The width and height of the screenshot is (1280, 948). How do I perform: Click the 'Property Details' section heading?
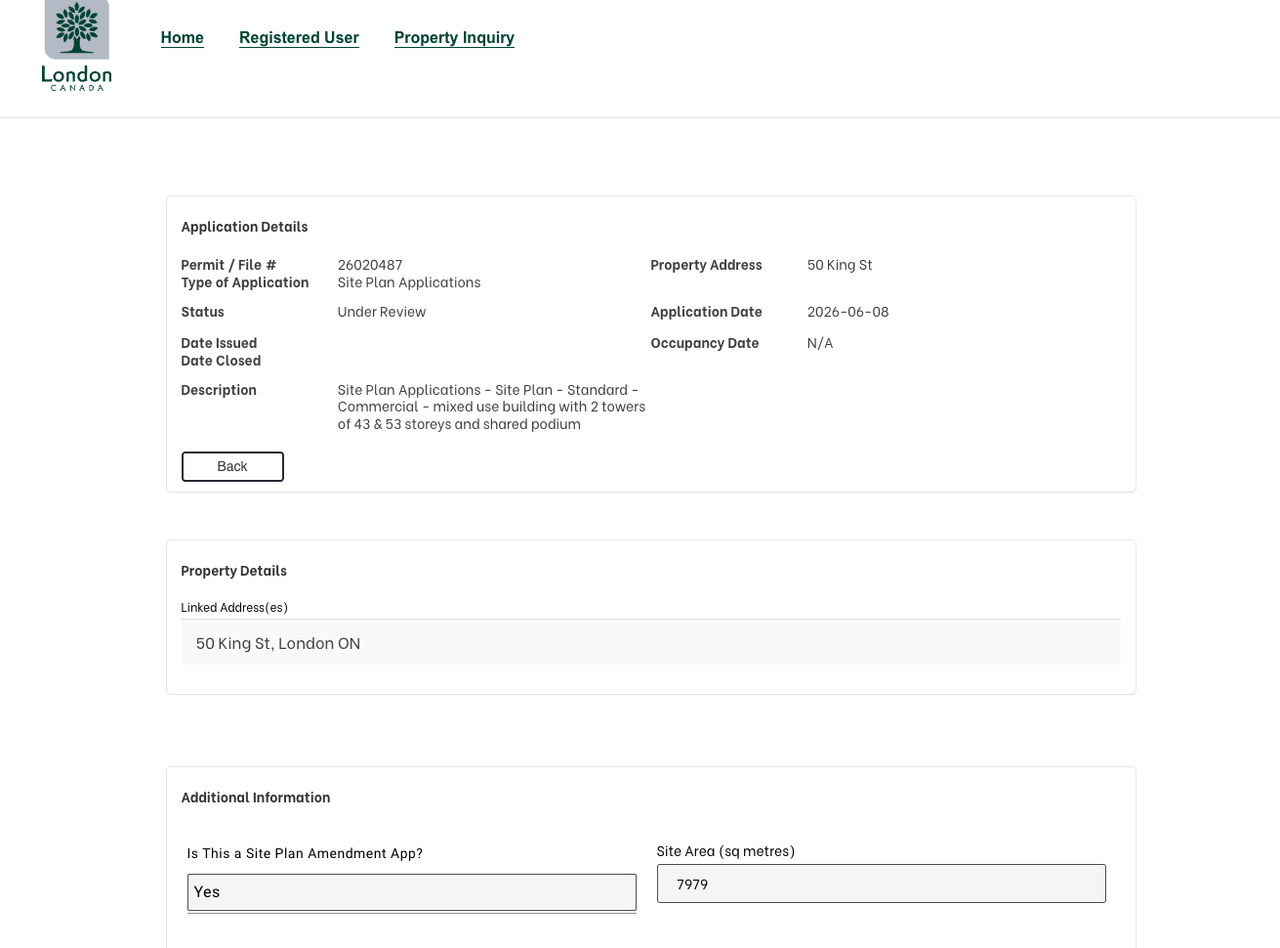click(234, 571)
